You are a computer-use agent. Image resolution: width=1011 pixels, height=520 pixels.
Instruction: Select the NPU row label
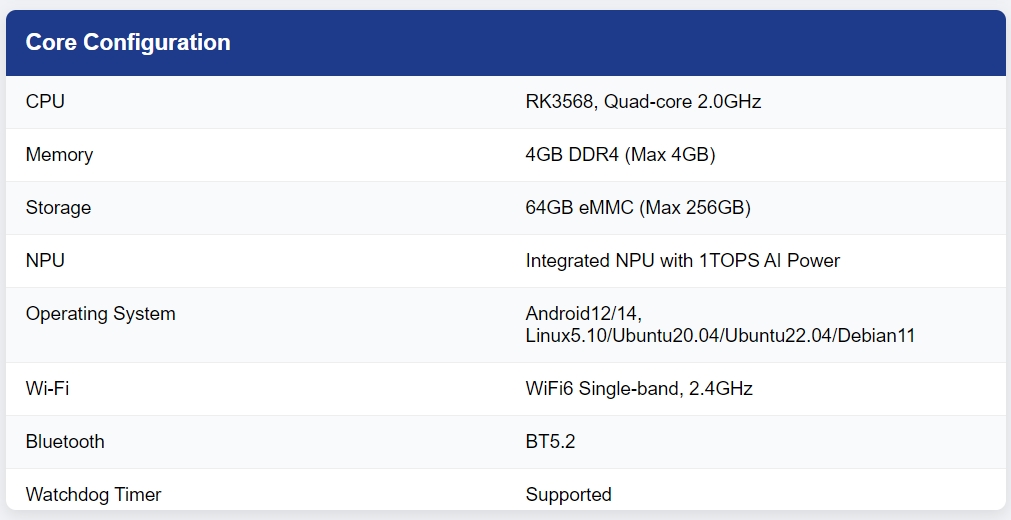coord(45,261)
